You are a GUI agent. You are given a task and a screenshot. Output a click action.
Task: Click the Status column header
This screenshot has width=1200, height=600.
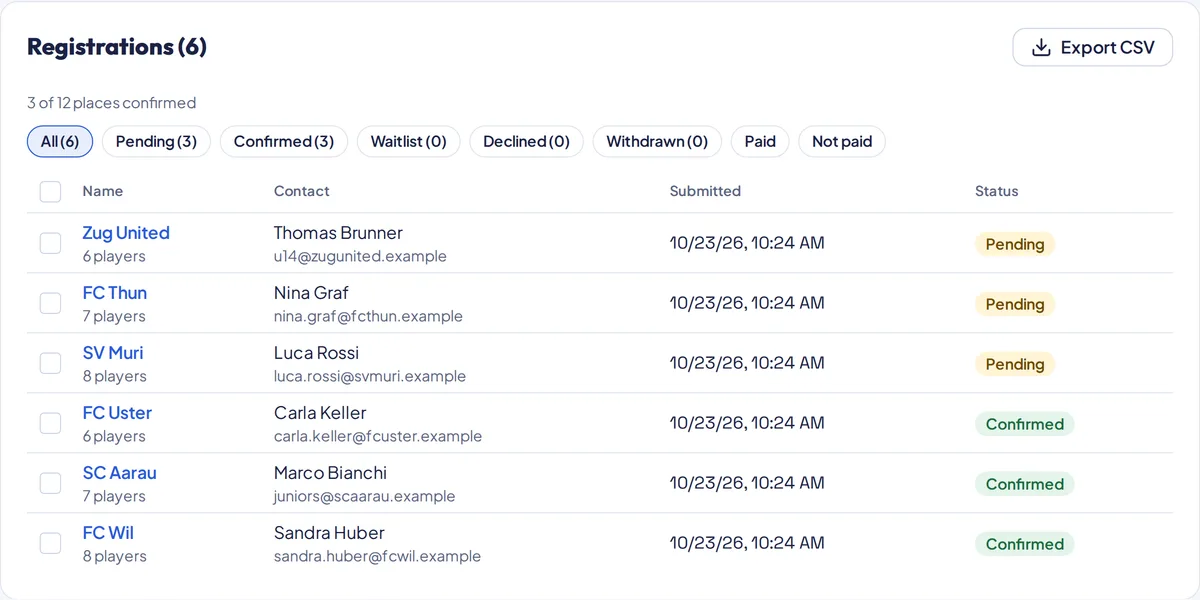coord(997,191)
